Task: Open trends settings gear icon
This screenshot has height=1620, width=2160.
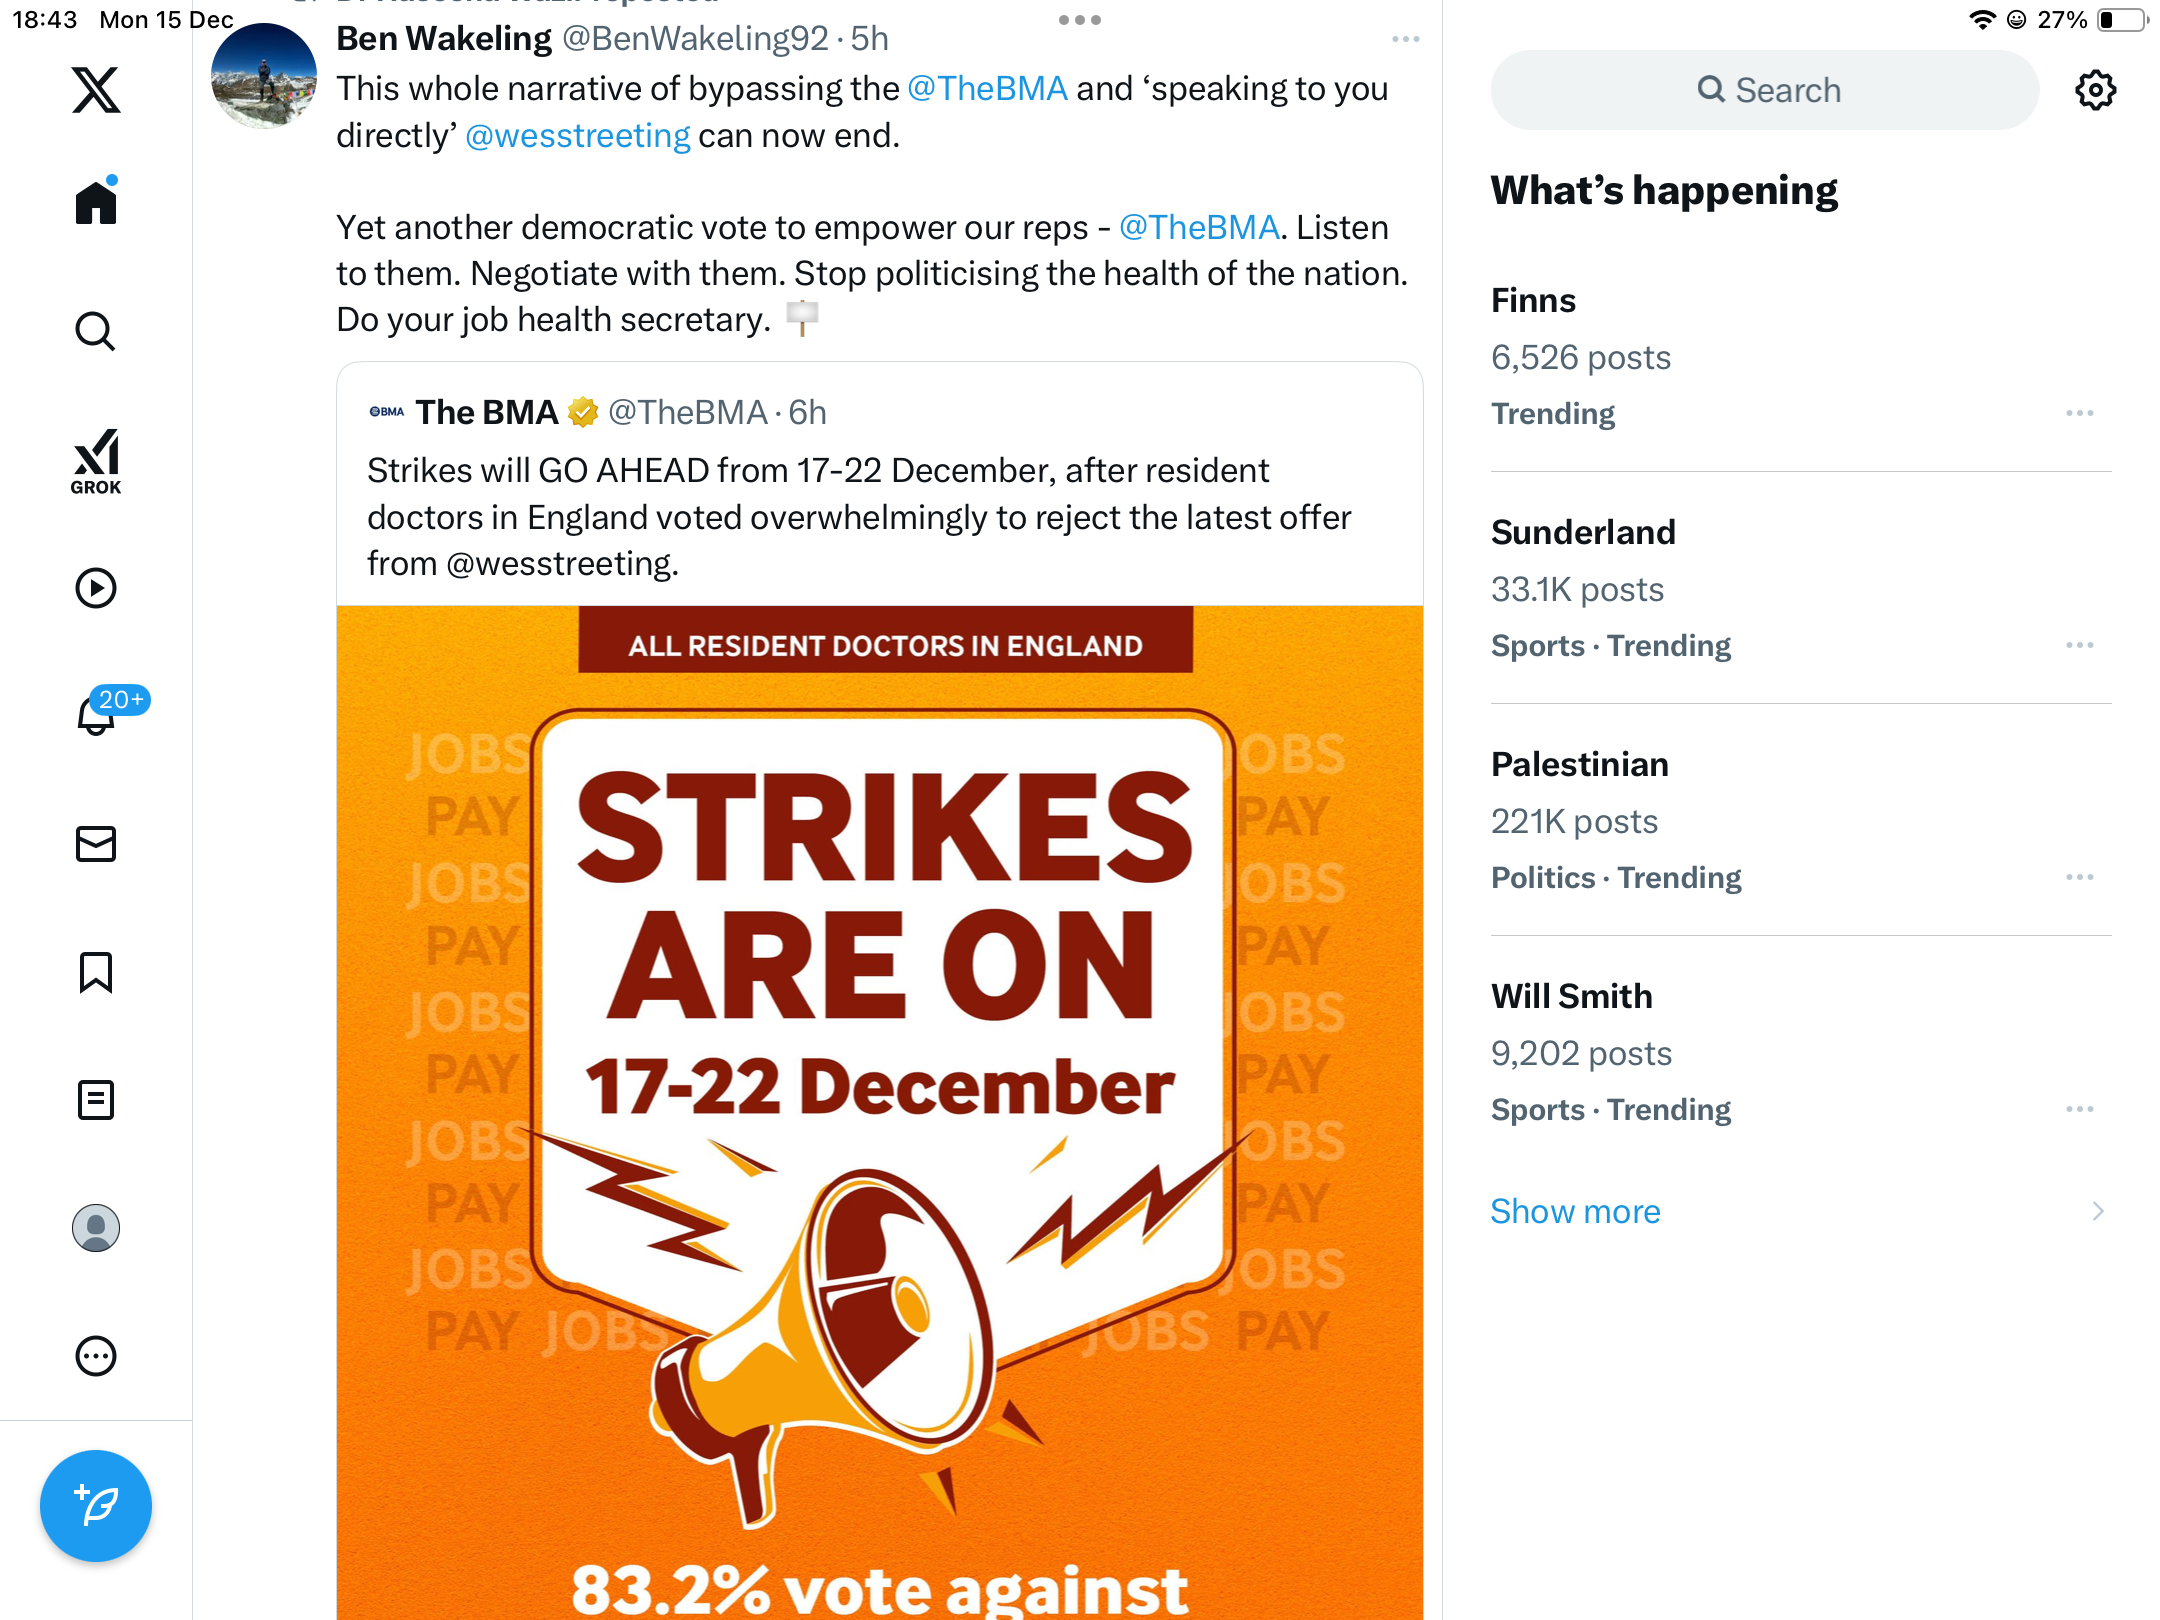Action: (2095, 90)
